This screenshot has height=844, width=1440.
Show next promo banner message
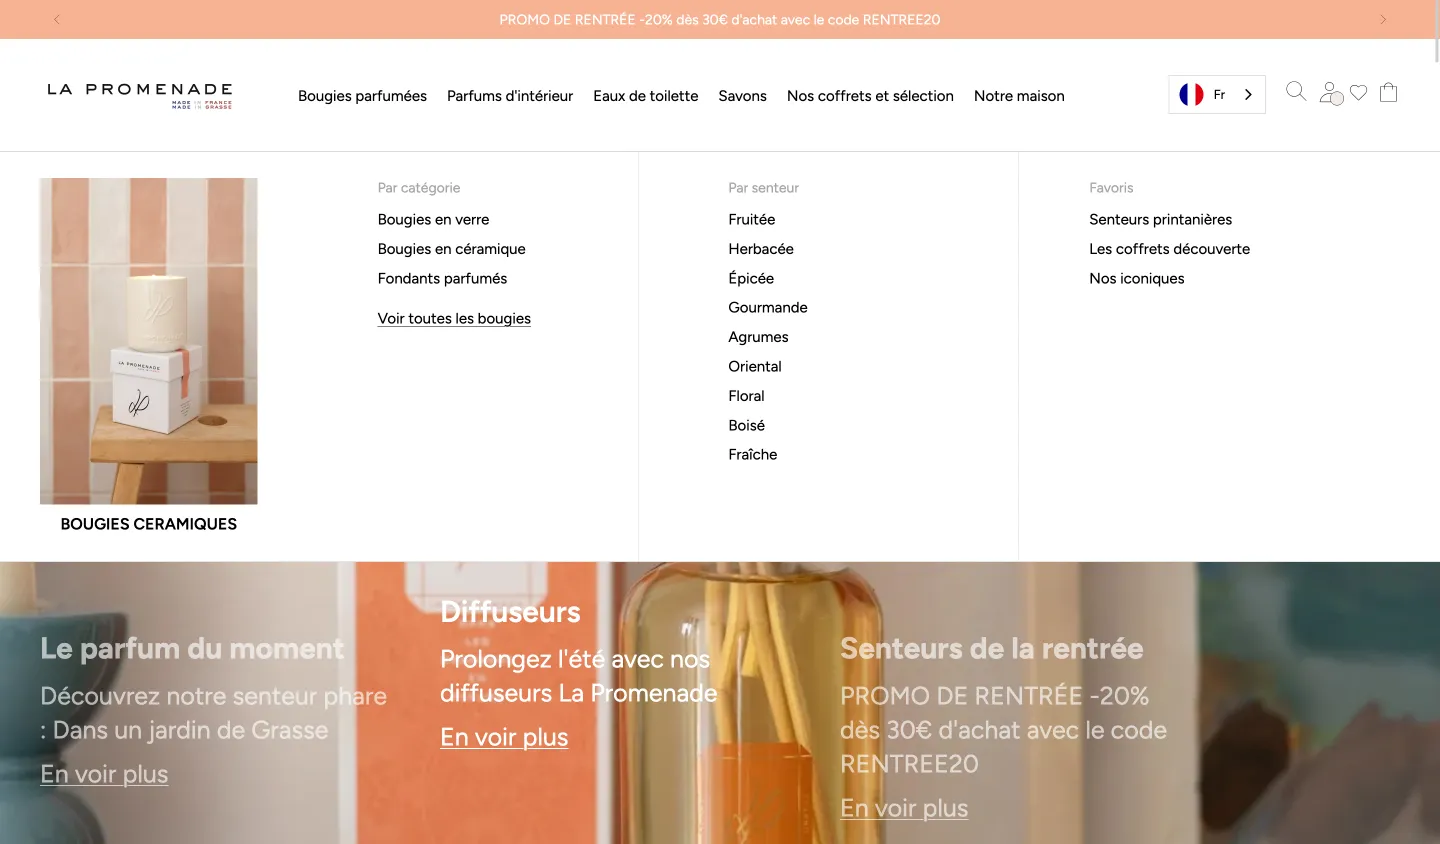1383,19
